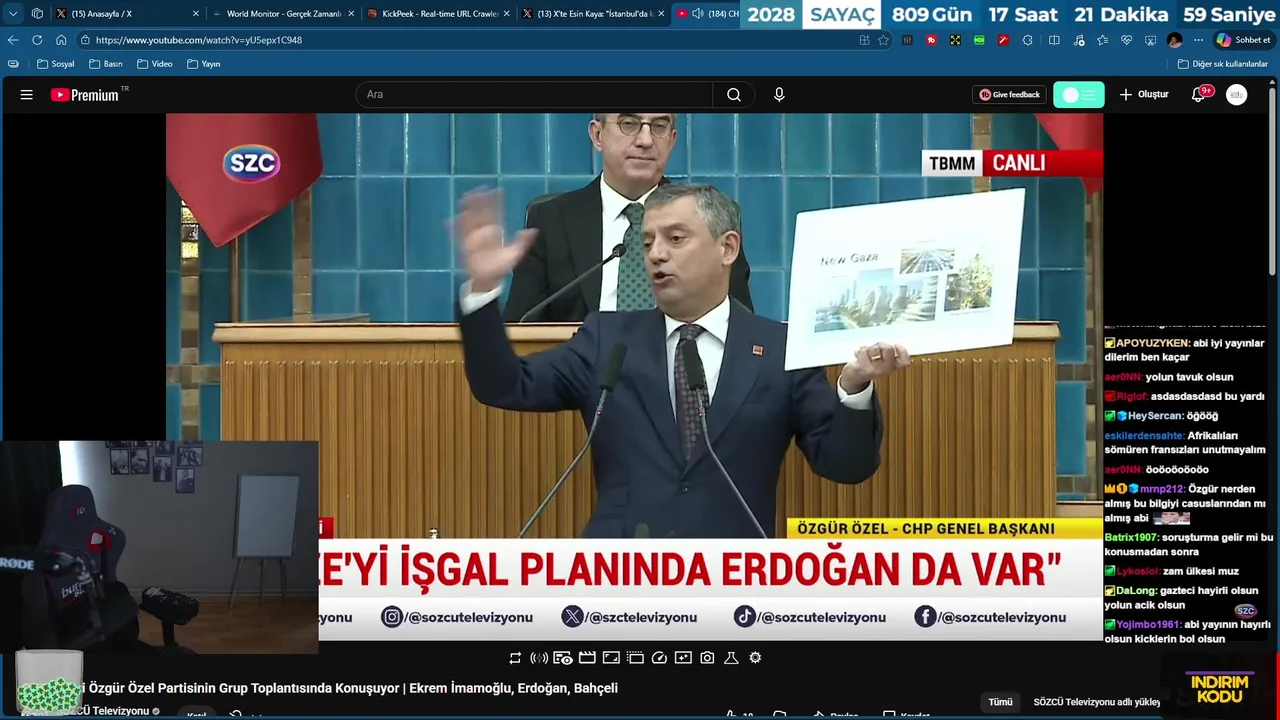The width and height of the screenshot is (1280, 720).
Task: Click the sparkle video filters icon
Action: (683, 658)
